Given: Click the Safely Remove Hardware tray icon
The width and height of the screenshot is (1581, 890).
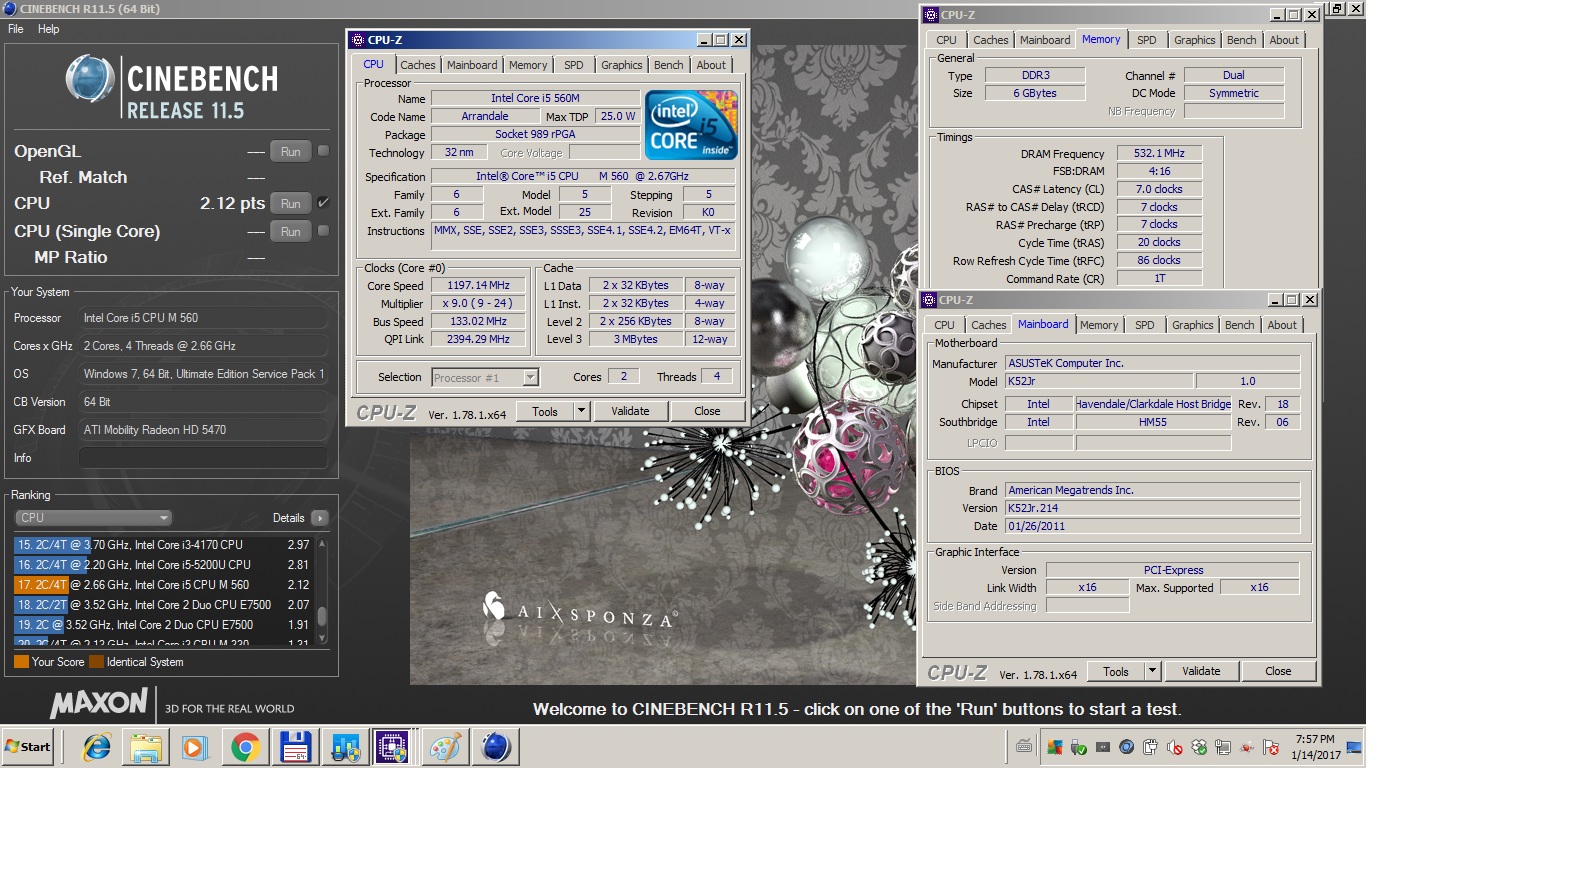Looking at the screenshot, I should 1078,747.
